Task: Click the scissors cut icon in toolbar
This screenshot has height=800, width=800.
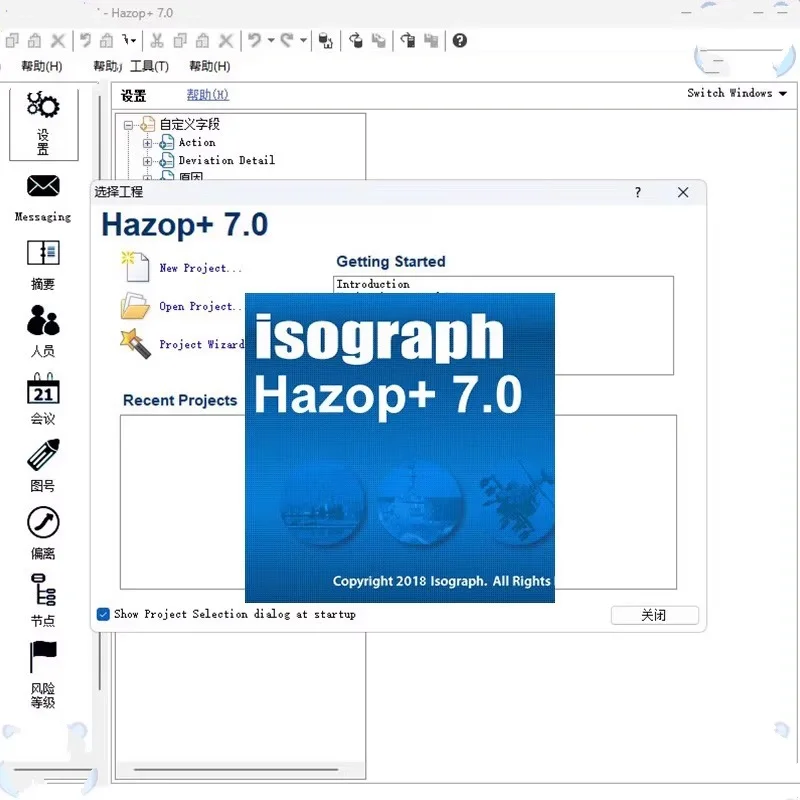Action: click(157, 40)
